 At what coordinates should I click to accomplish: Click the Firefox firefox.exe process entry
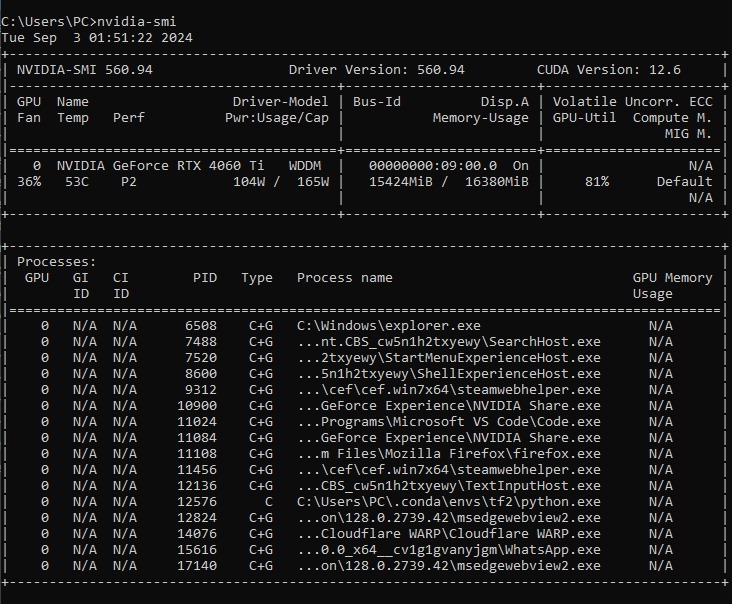[448, 454]
